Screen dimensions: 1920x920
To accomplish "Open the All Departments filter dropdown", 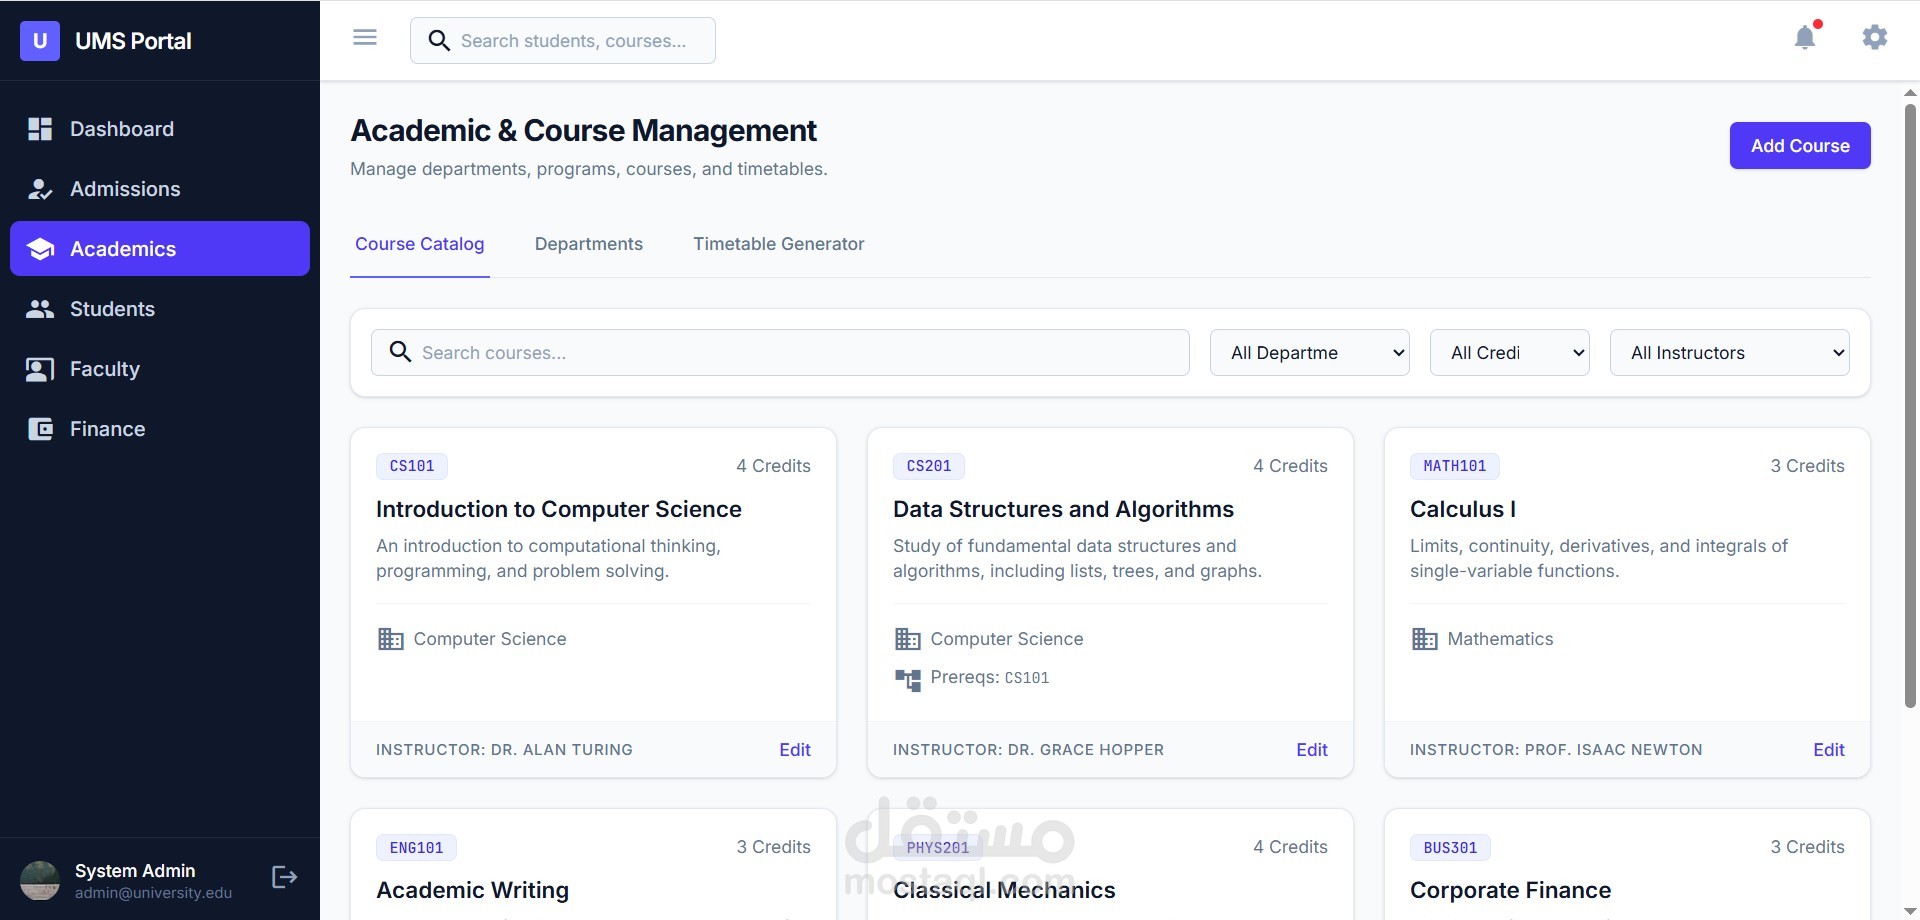I will [1309, 353].
